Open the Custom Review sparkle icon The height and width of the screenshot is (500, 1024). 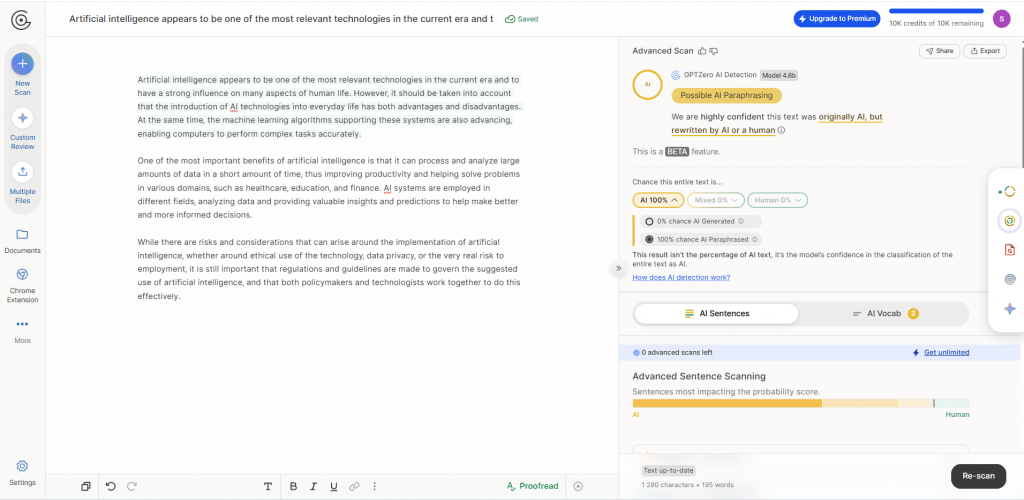click(x=22, y=118)
